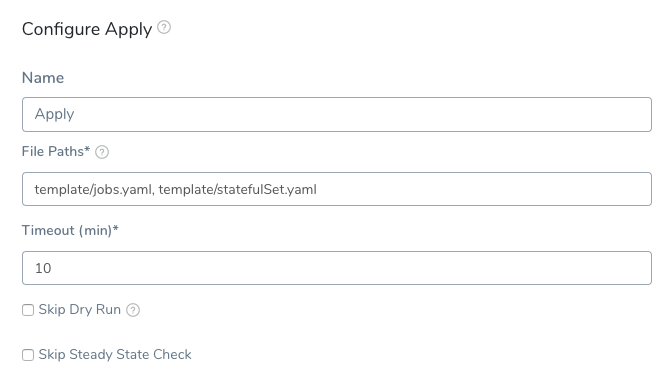Click template/statefulSet.yaml text in File Paths

coord(238,189)
